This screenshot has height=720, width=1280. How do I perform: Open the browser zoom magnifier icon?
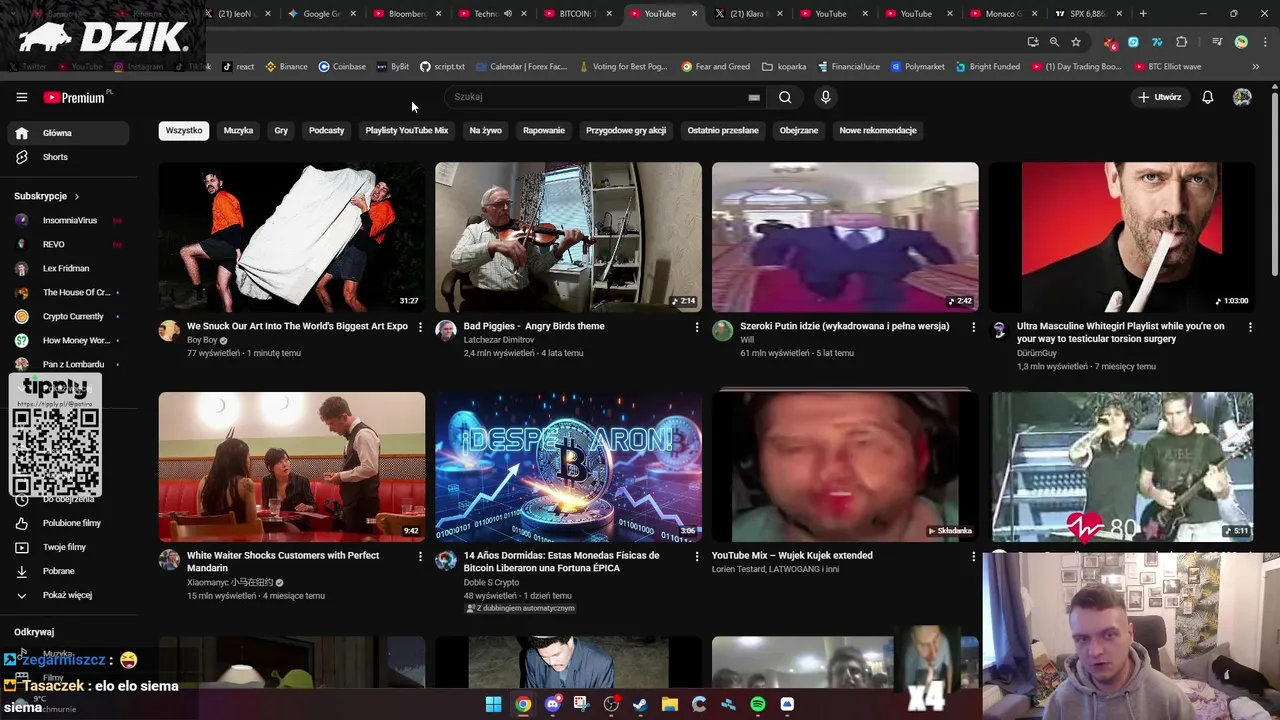tap(1054, 42)
